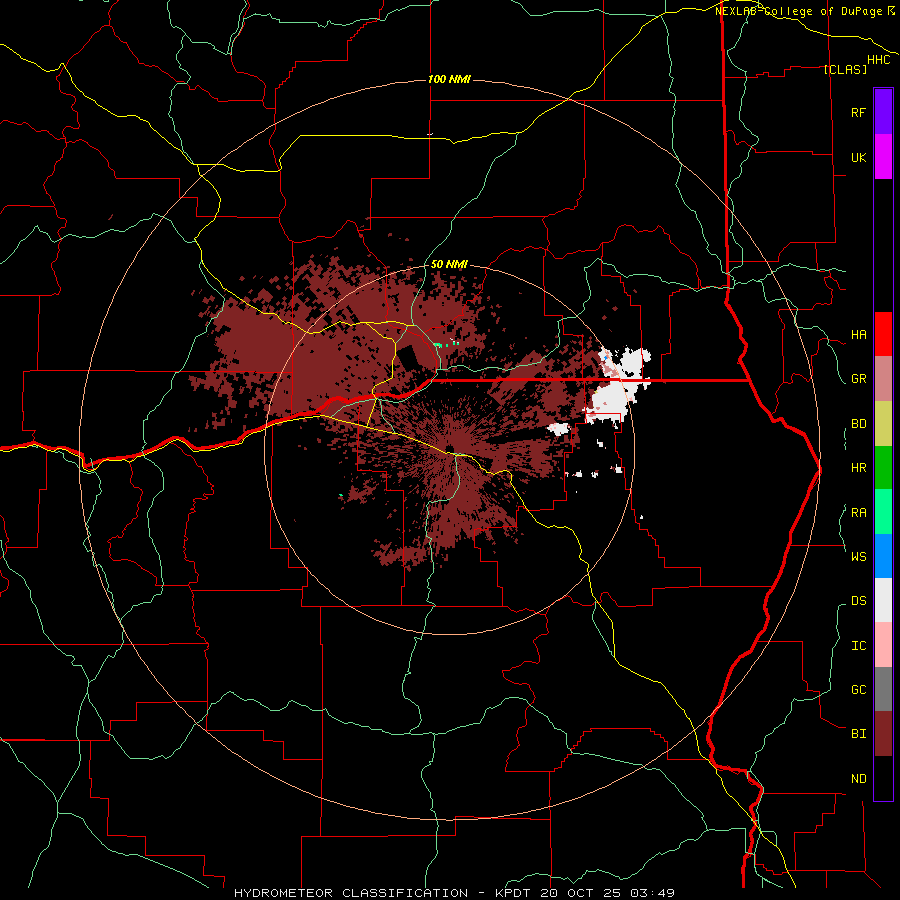The width and height of the screenshot is (900, 900).
Task: Click the KPDT station identifier
Action: (x=513, y=893)
